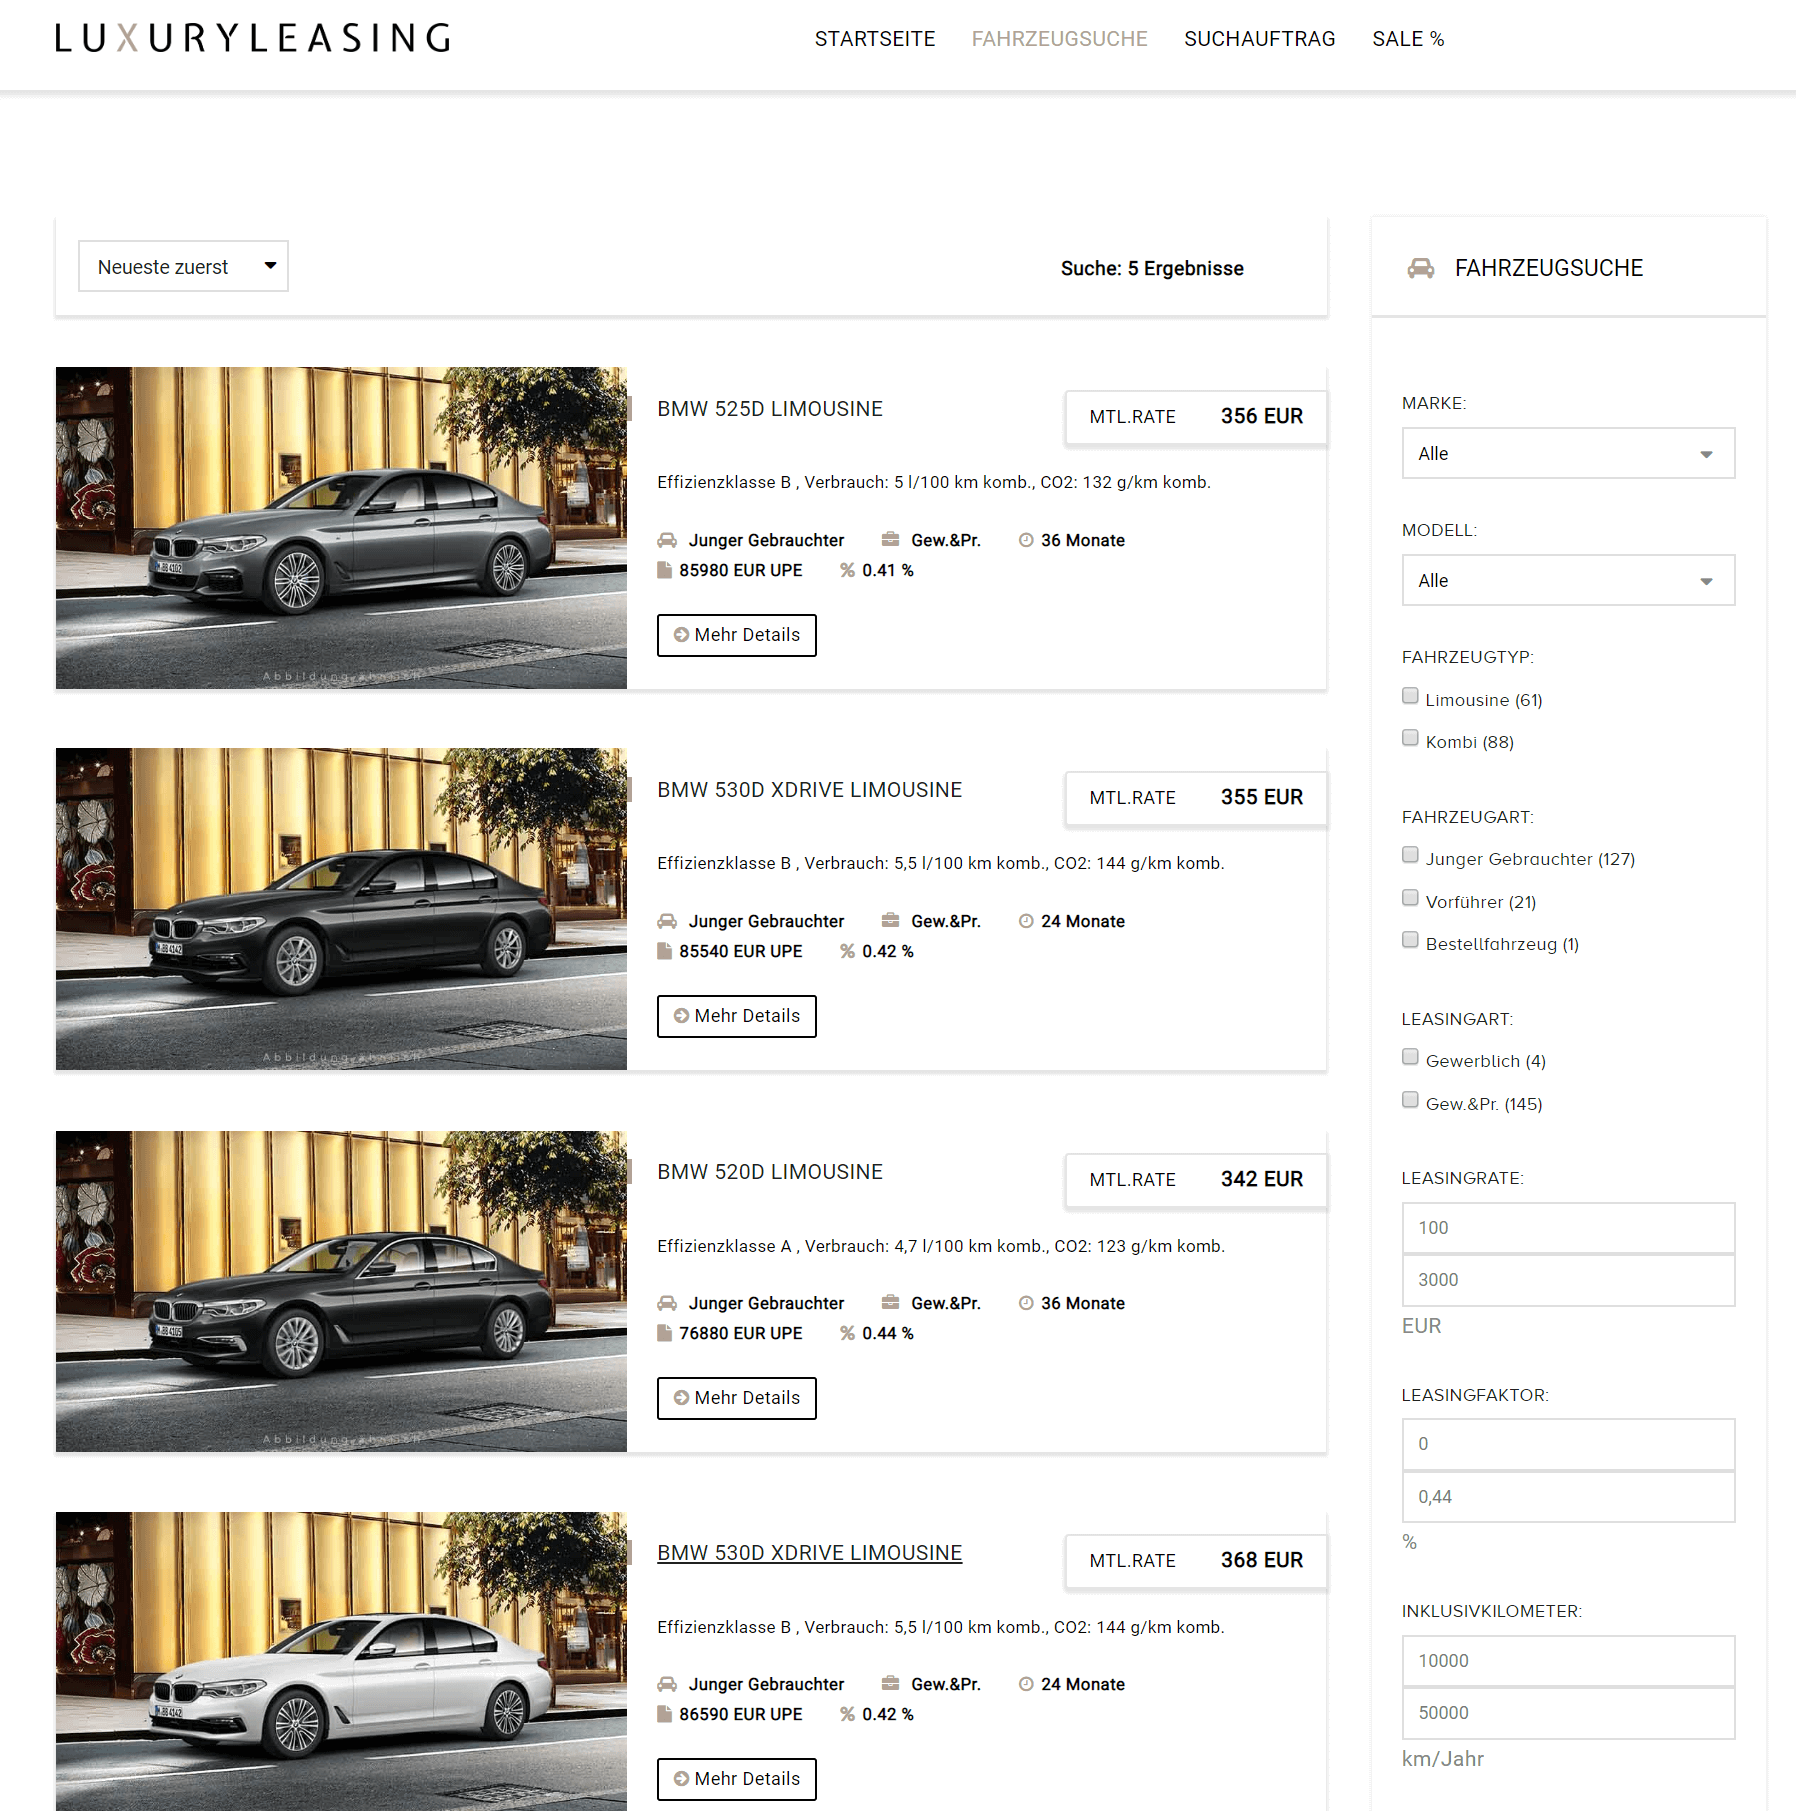Click arrow icon in BMW 525D Mehr Details

[681, 635]
